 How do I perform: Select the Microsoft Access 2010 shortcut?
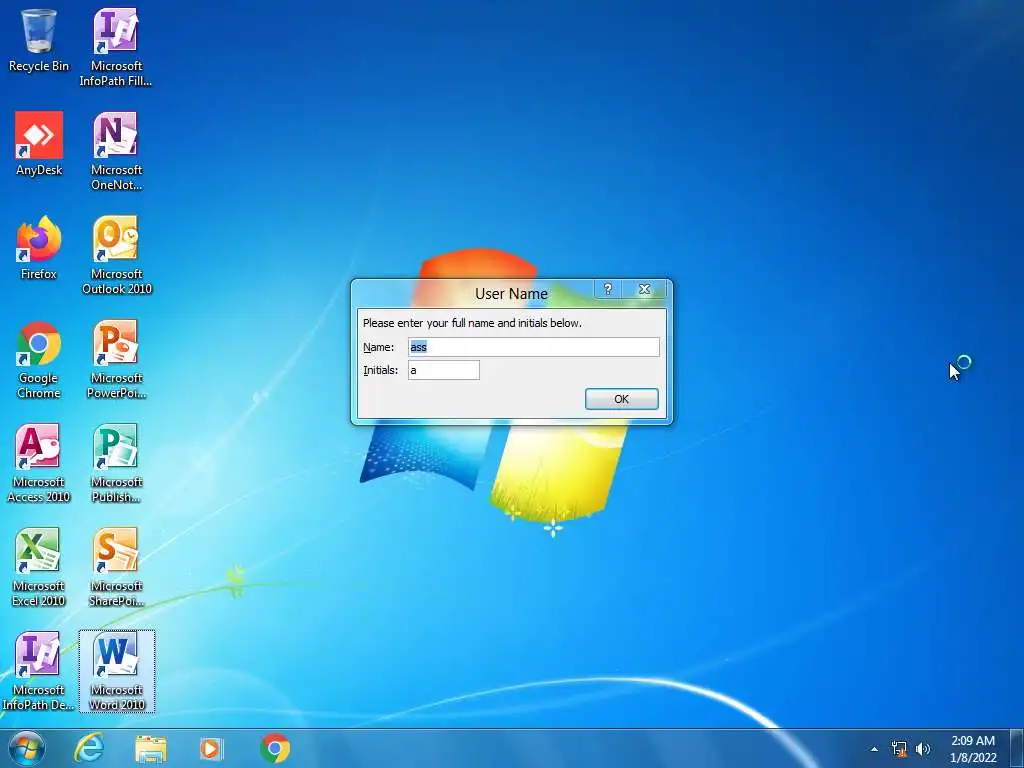click(x=39, y=463)
